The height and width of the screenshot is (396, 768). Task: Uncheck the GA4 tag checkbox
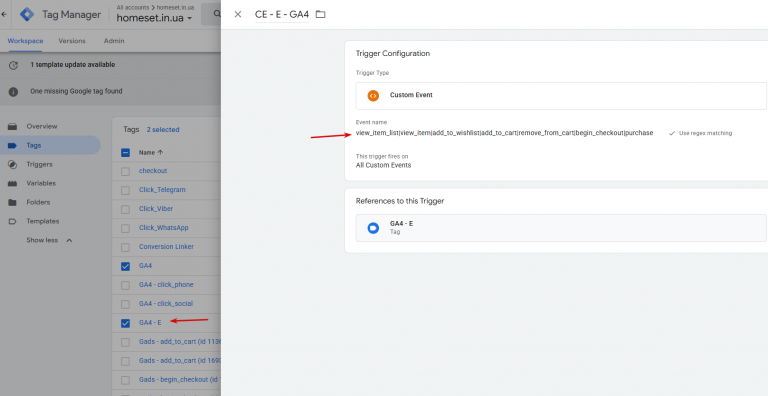125,266
